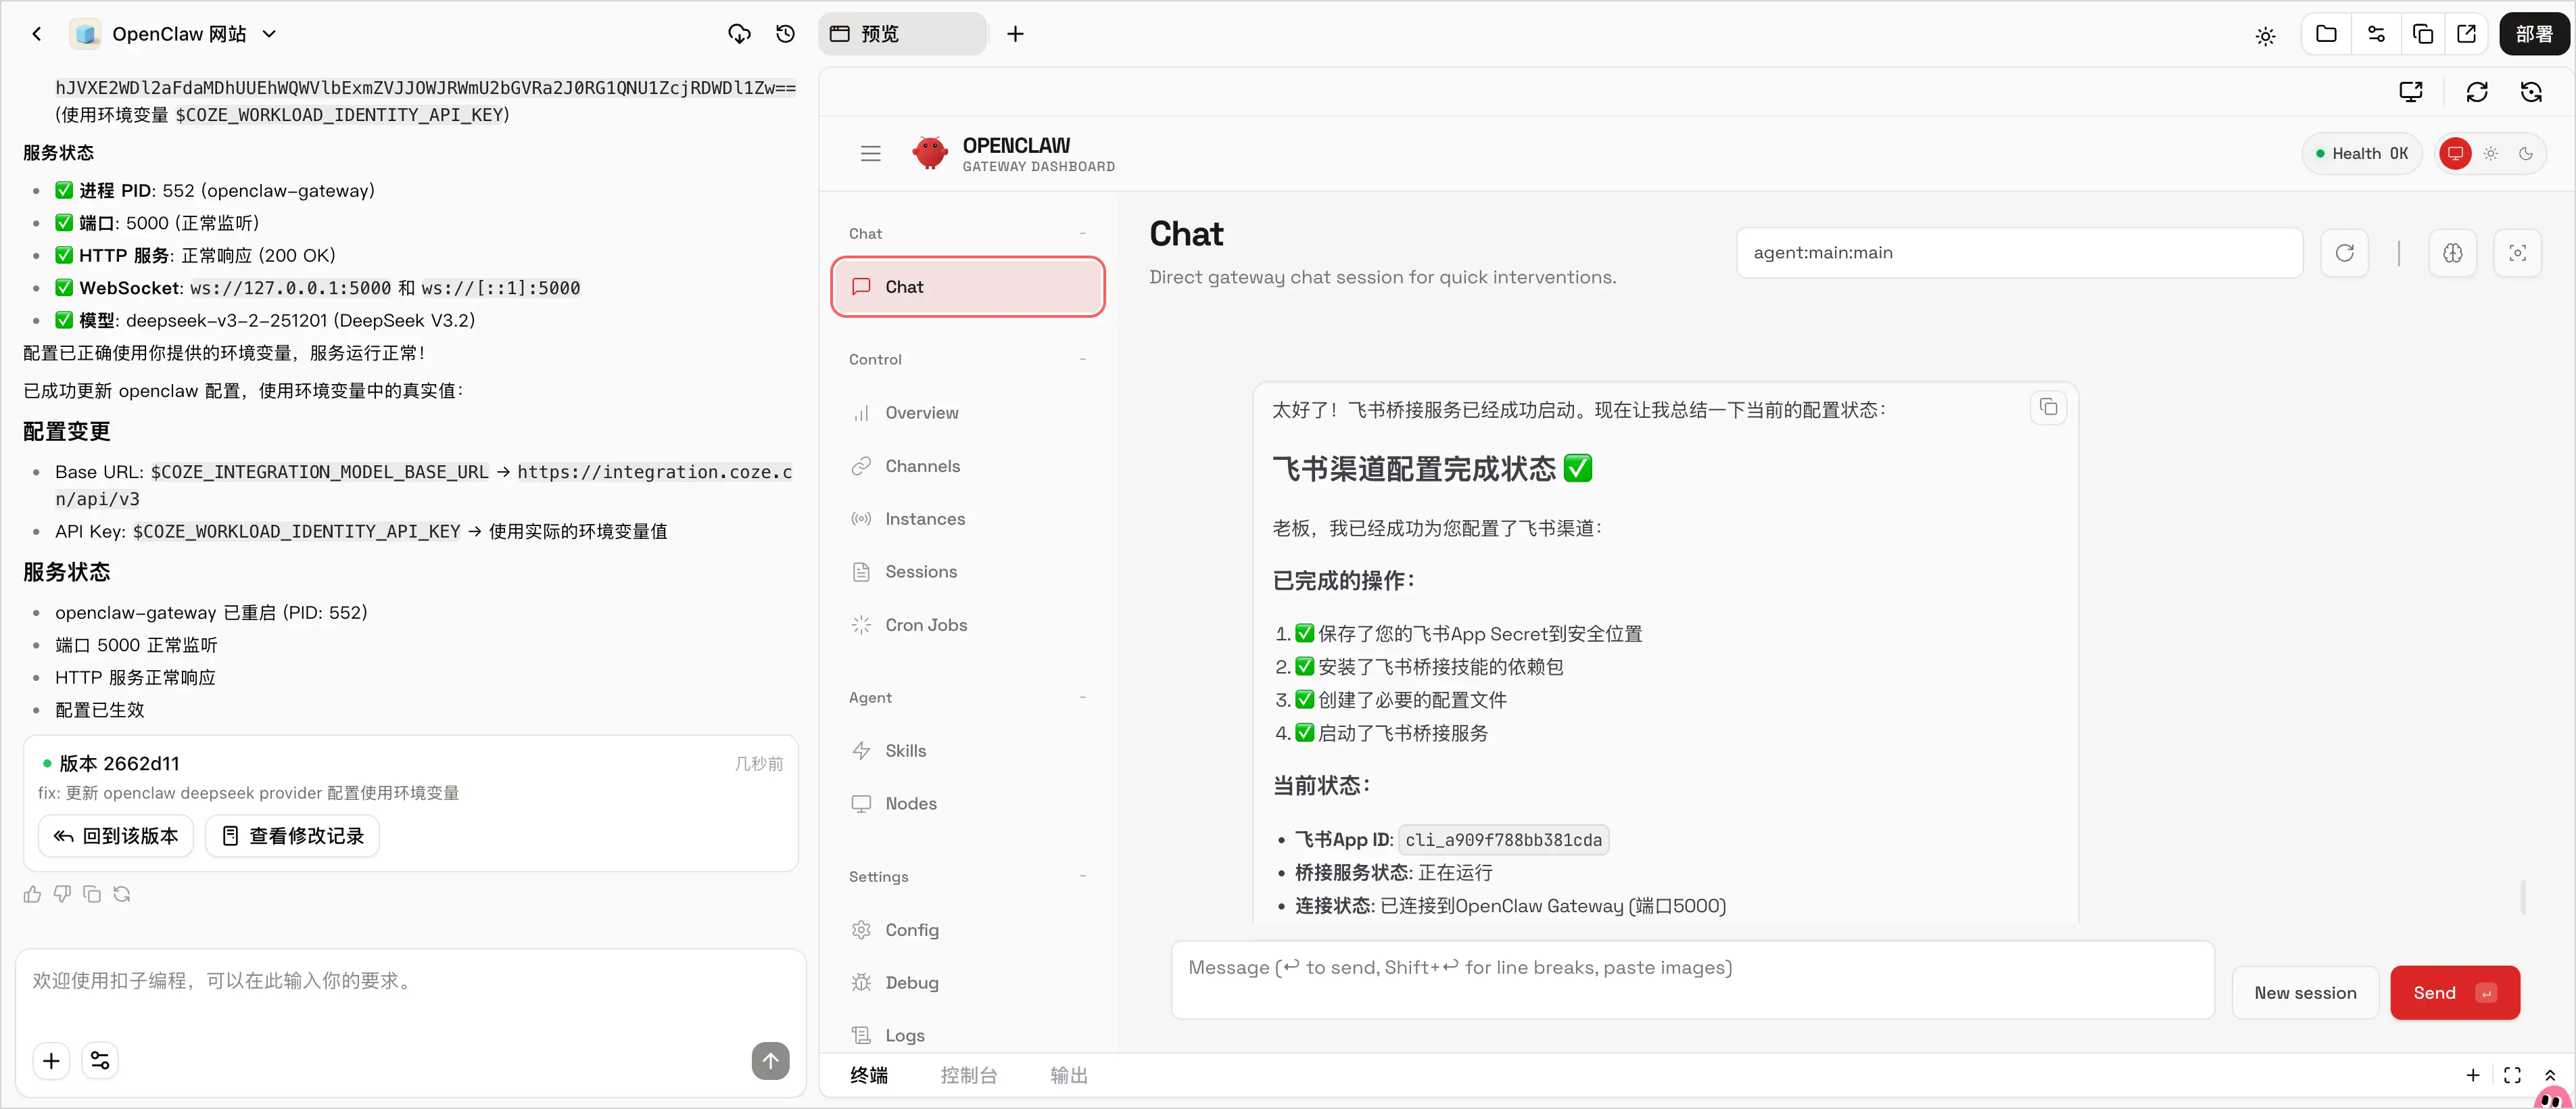Dislike the response with thumbs down
The width and height of the screenshot is (2576, 1109).
click(62, 894)
